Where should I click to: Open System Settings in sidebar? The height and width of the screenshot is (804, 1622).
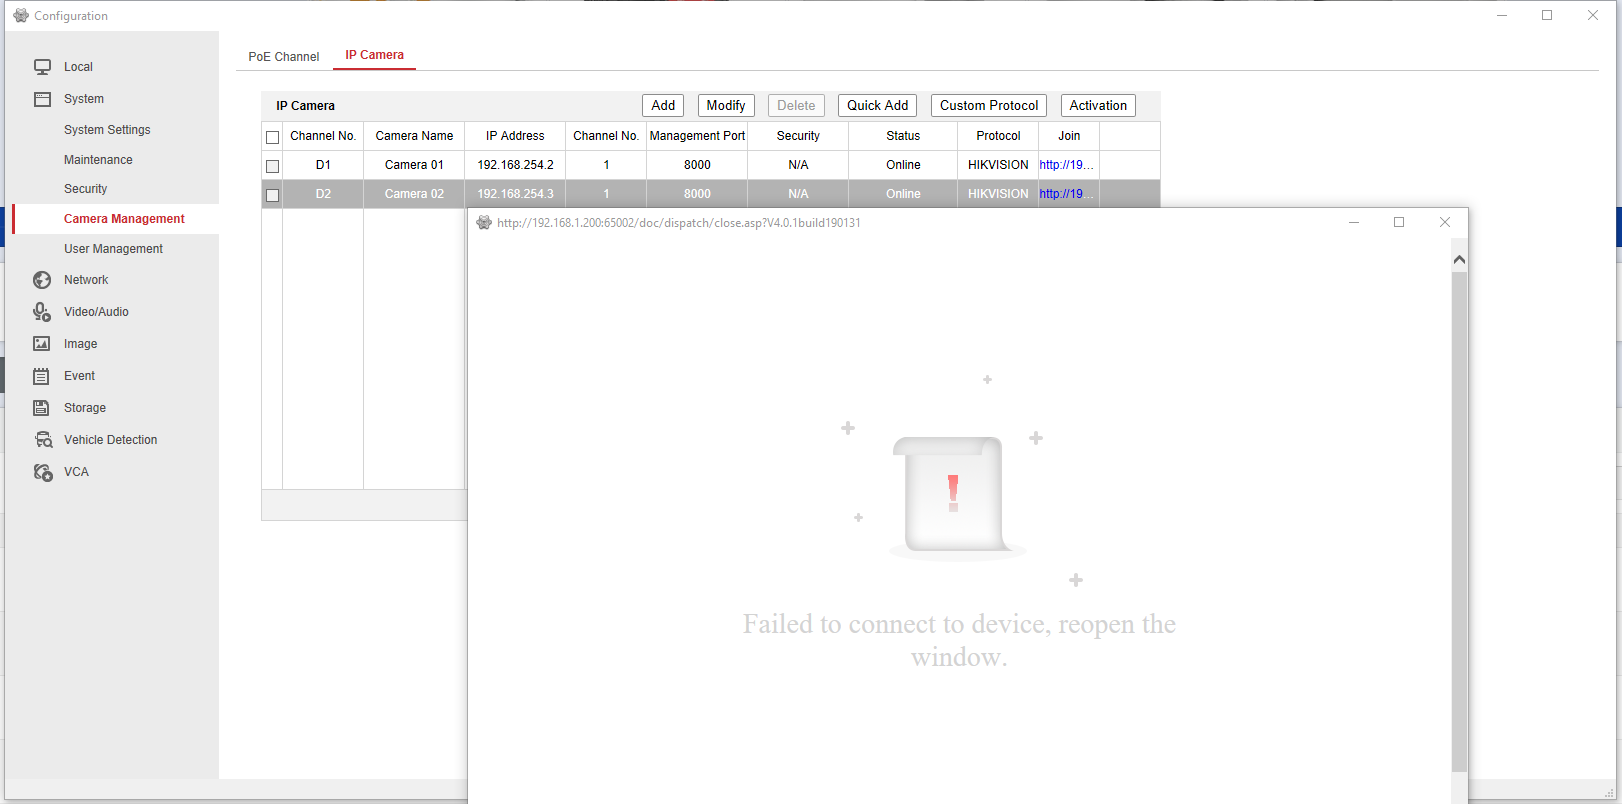107,130
